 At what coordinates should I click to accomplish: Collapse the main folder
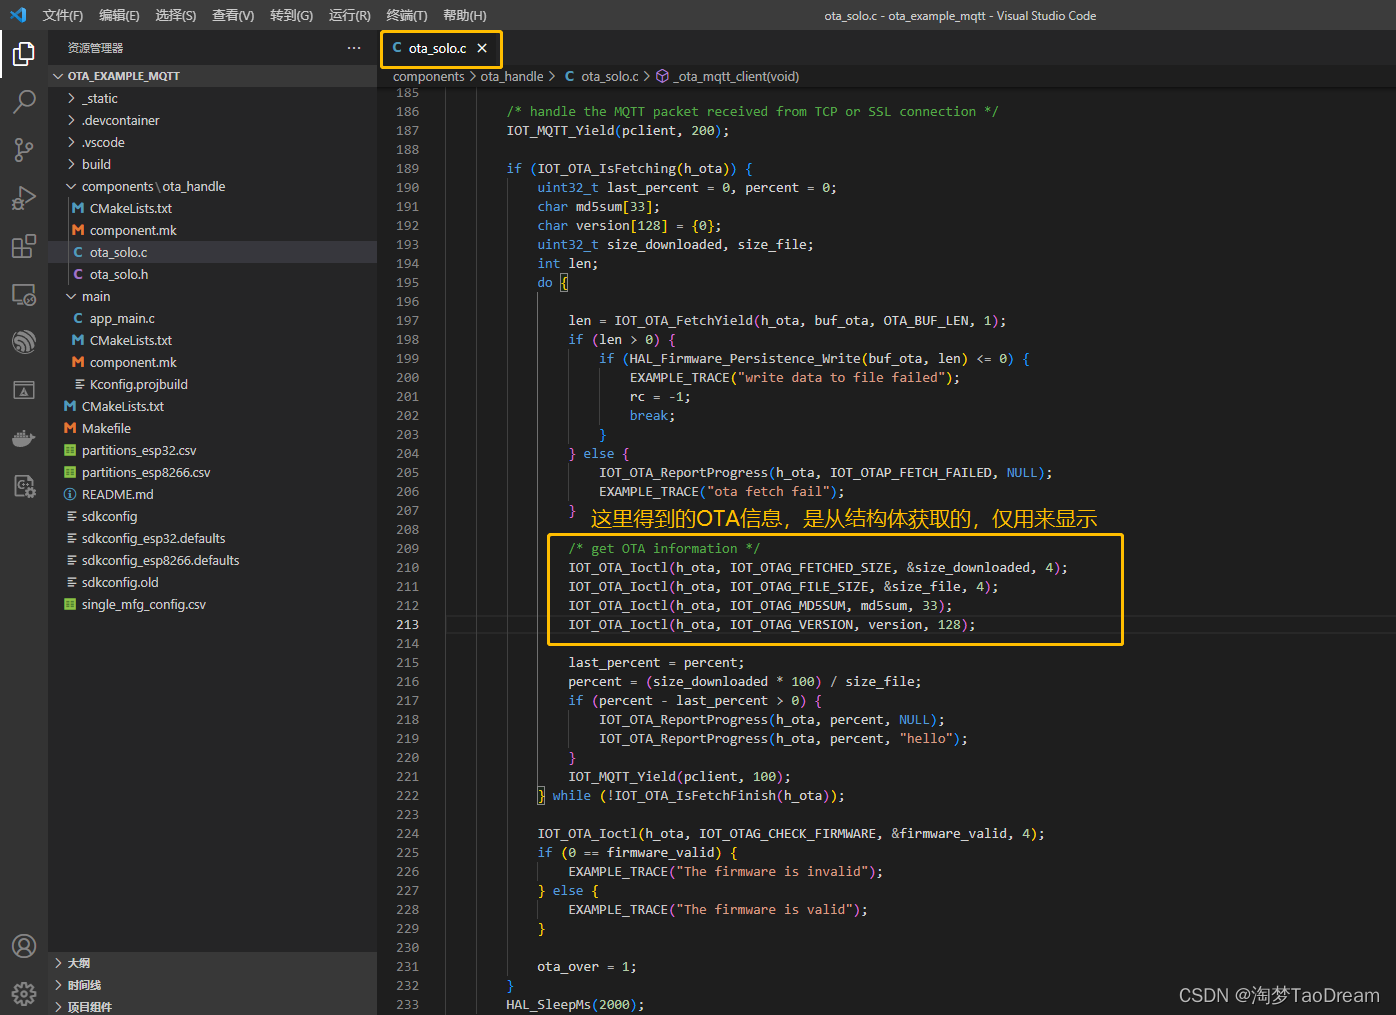pos(96,296)
